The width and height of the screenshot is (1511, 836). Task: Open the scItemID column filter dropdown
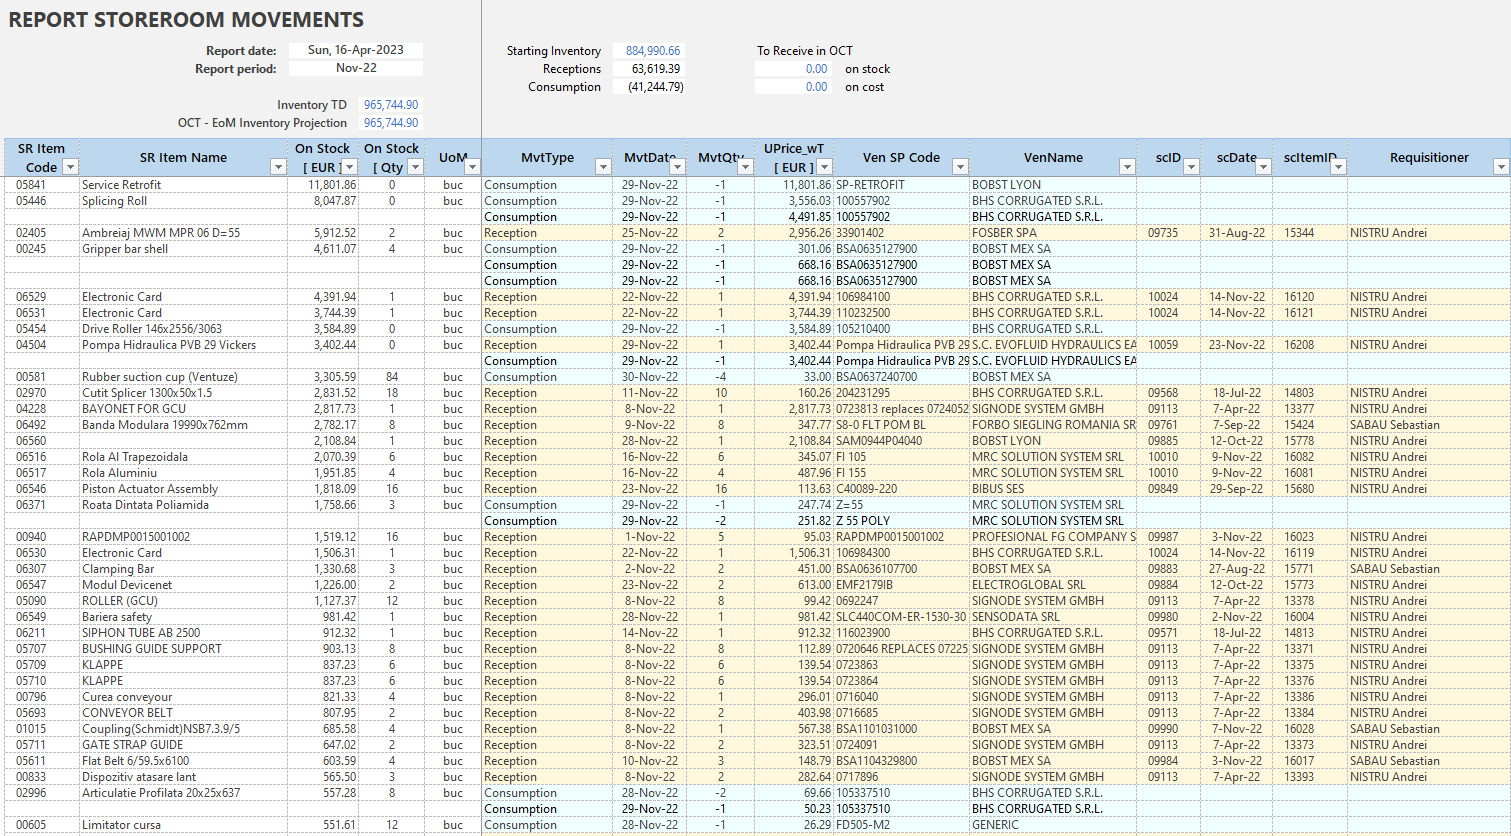point(1338,167)
